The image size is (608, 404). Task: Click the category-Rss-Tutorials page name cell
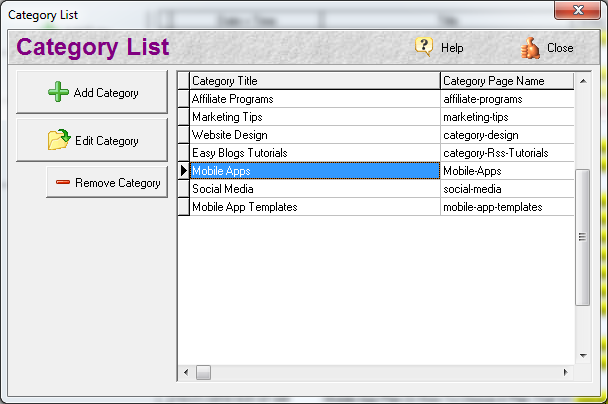(507, 153)
